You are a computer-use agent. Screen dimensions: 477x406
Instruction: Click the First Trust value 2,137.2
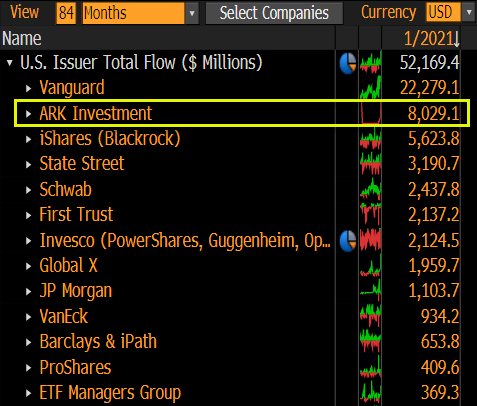click(x=434, y=215)
